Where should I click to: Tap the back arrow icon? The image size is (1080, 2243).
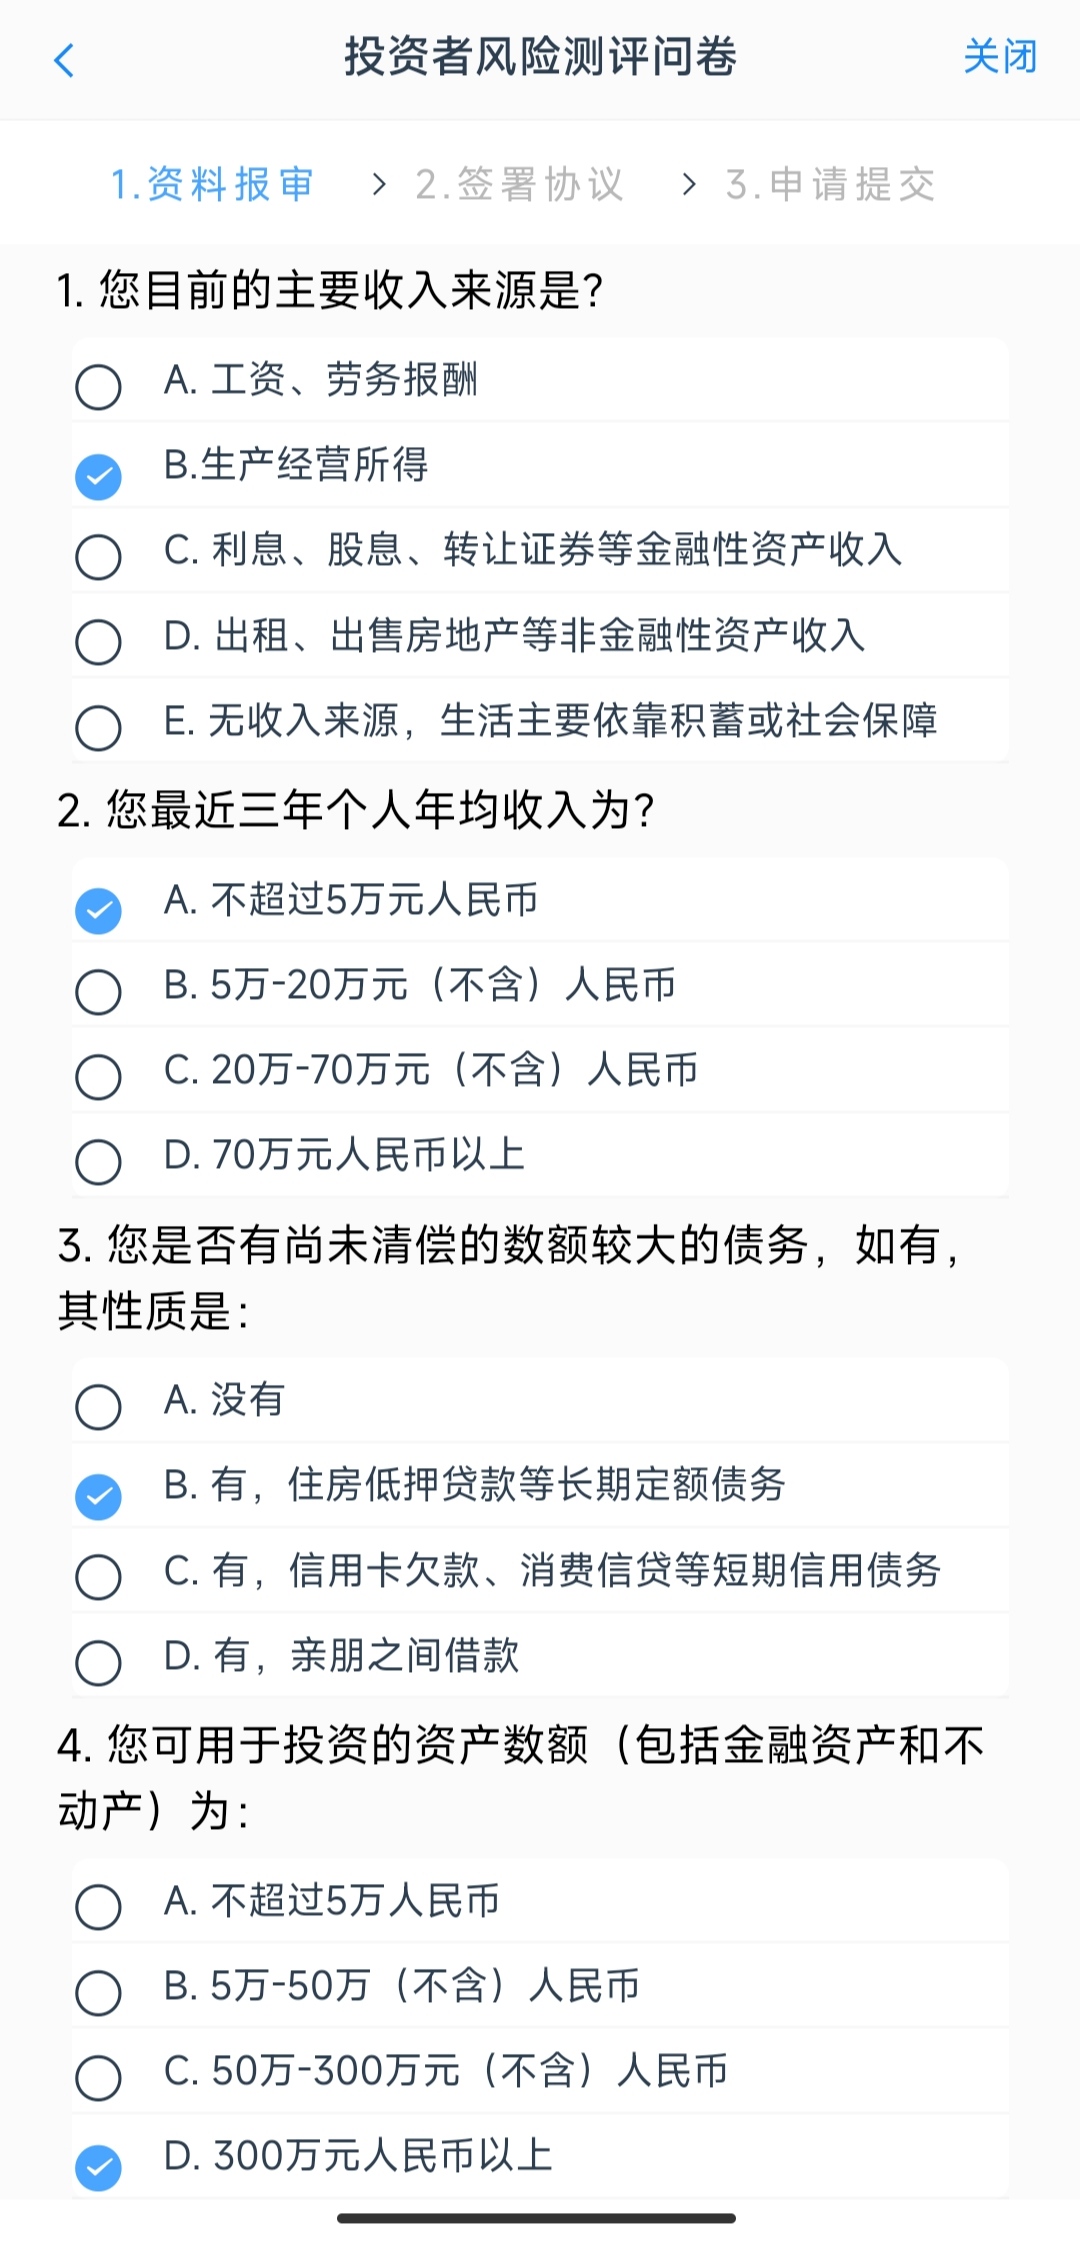pyautogui.click(x=64, y=60)
